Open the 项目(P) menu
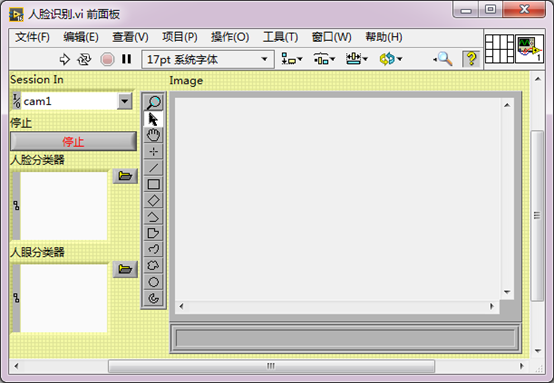 [x=180, y=37]
